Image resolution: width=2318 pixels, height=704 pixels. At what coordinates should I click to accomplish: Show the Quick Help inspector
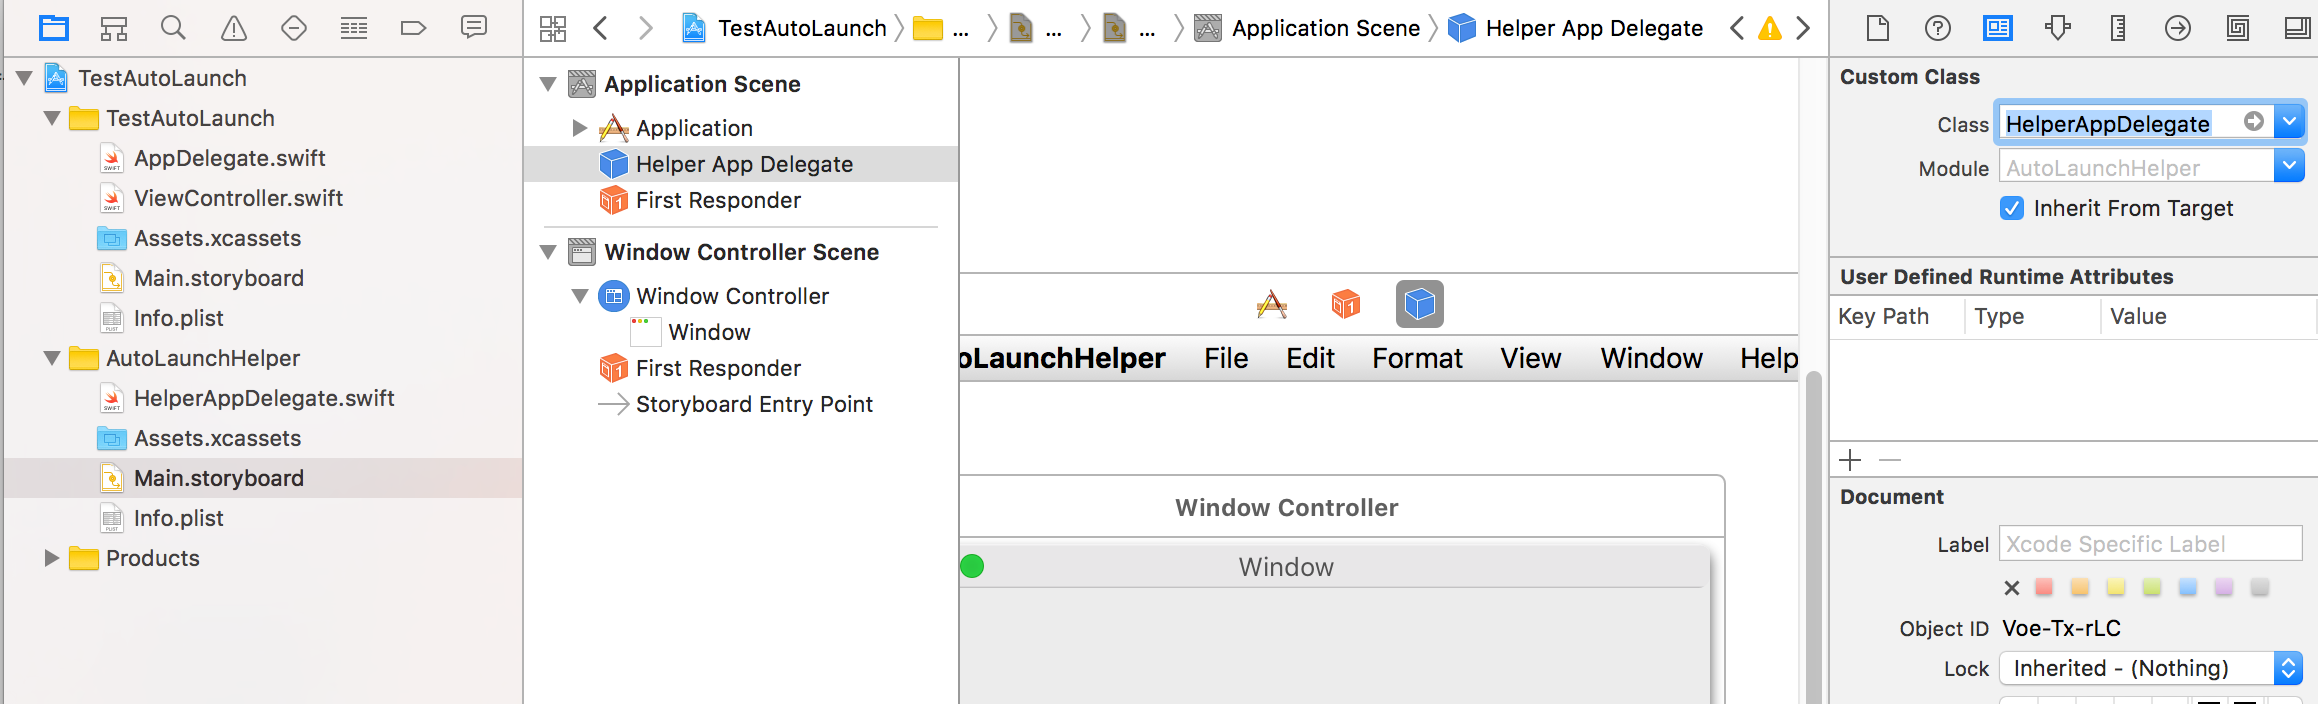(x=1938, y=28)
